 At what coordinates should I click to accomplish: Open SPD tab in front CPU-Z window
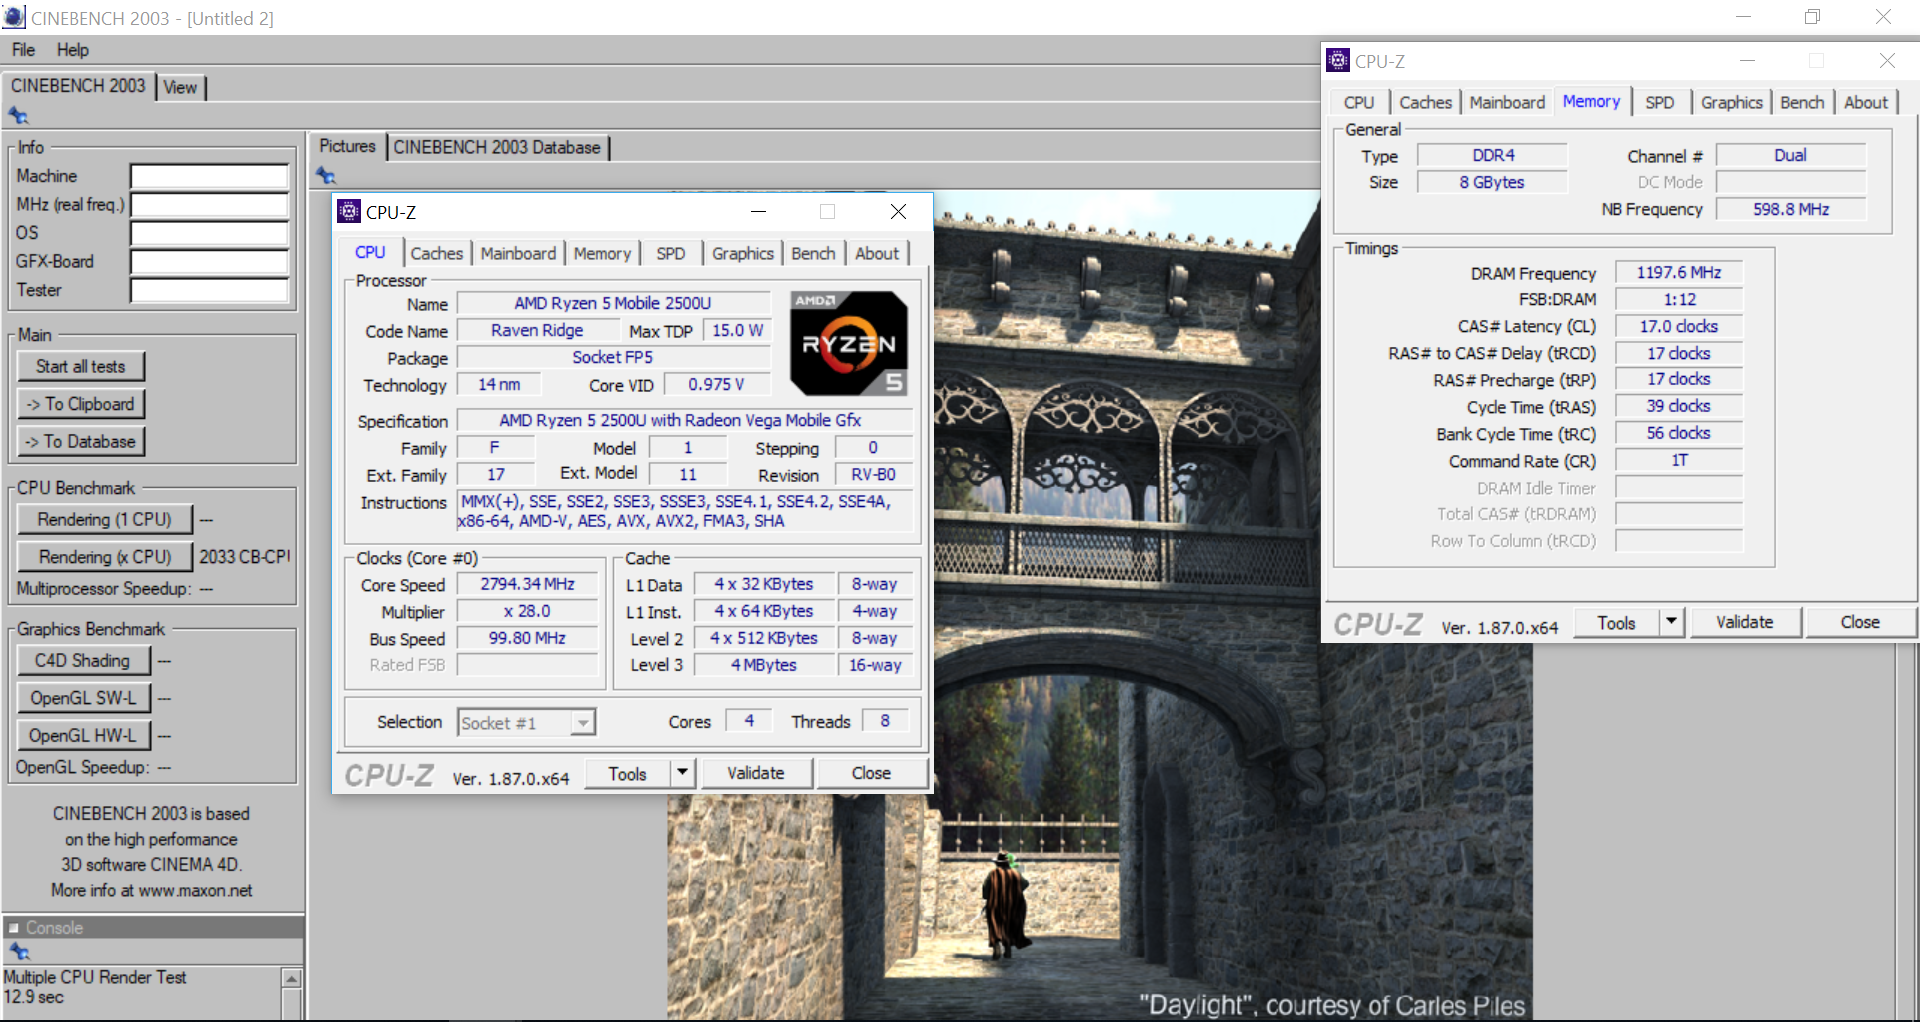671,253
